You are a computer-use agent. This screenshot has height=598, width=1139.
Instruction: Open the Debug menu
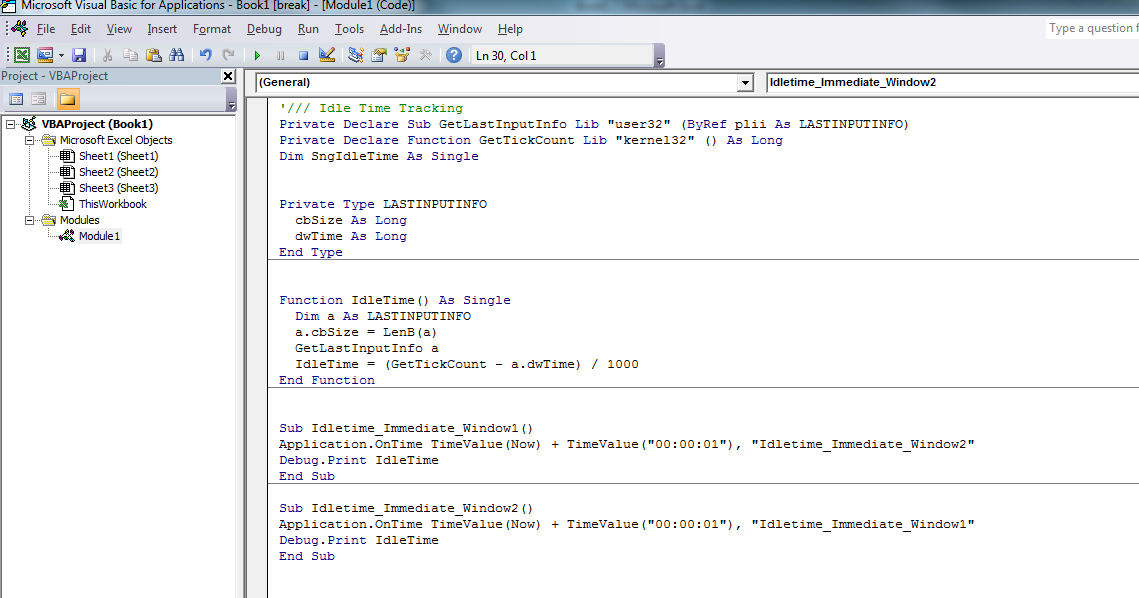point(264,29)
